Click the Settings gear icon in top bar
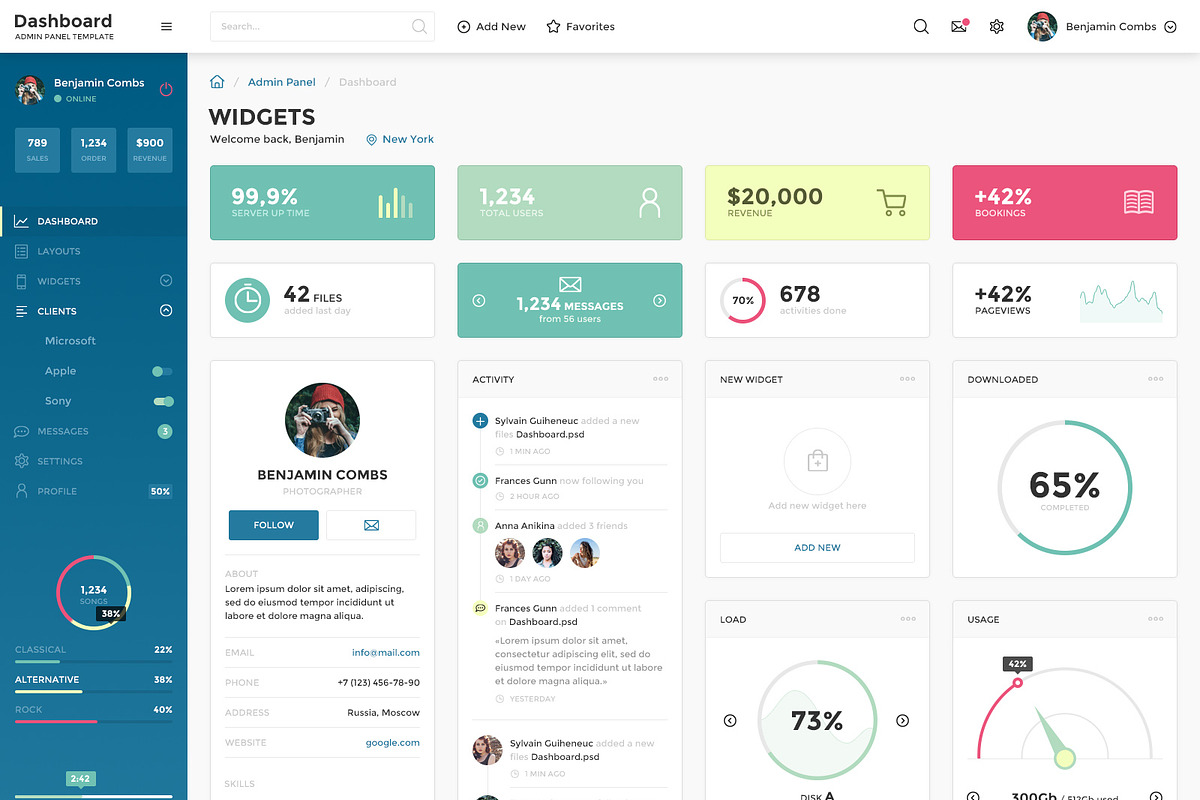 pyautogui.click(x=996, y=26)
